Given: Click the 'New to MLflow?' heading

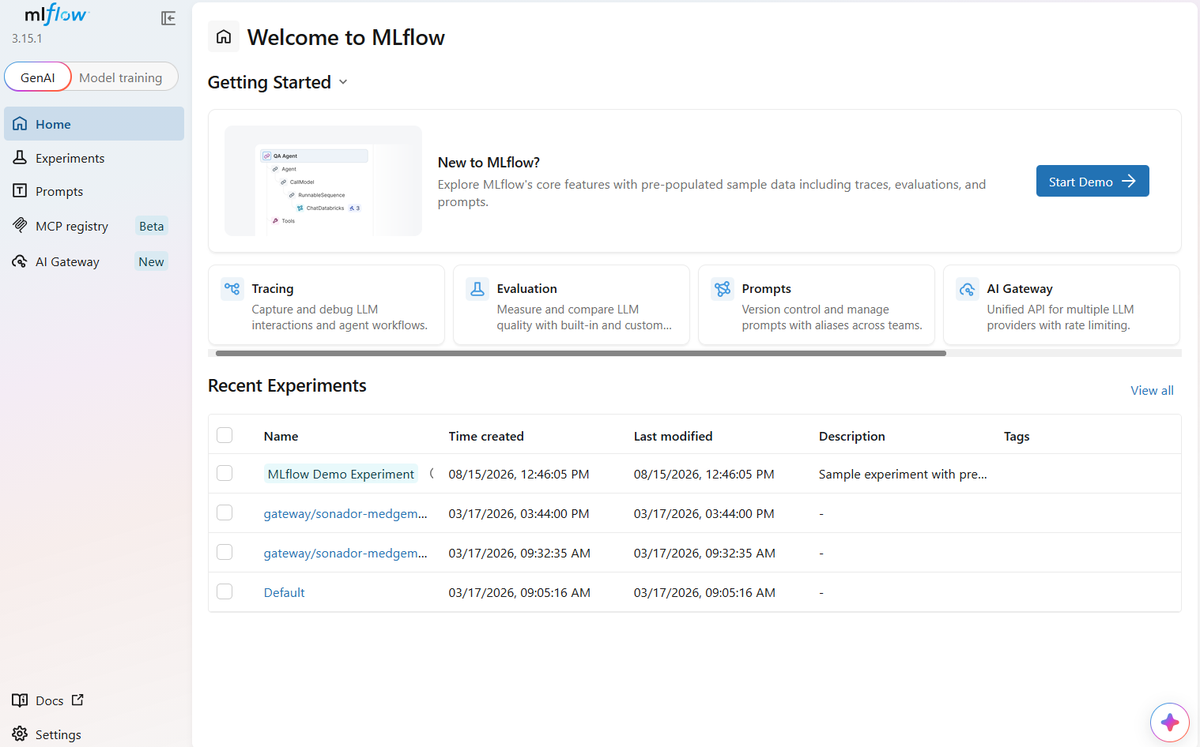Looking at the screenshot, I should point(489,162).
